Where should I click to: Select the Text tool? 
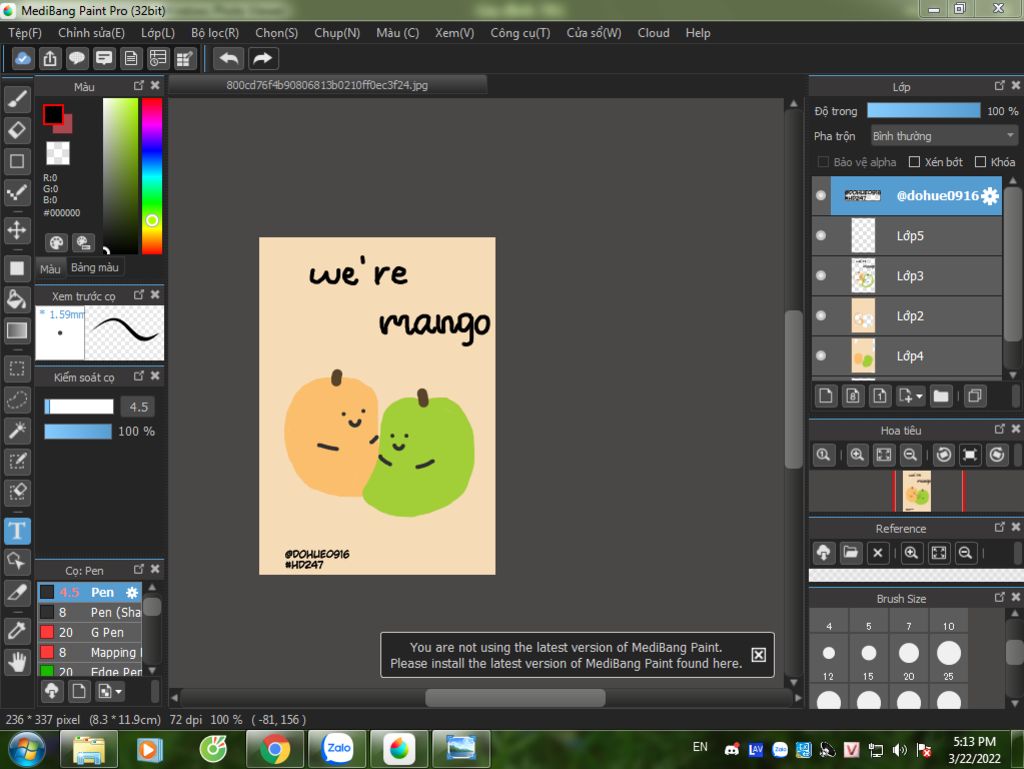[18, 531]
